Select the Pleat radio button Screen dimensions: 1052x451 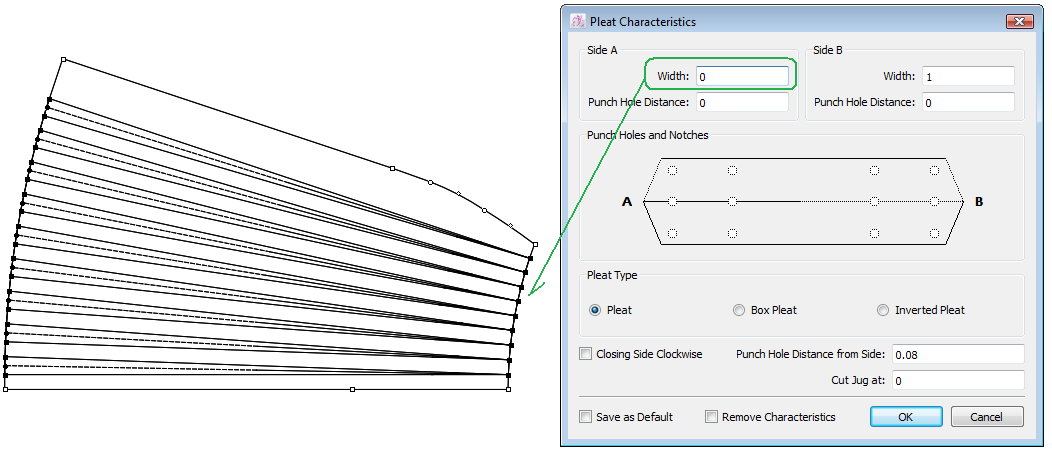(x=595, y=310)
